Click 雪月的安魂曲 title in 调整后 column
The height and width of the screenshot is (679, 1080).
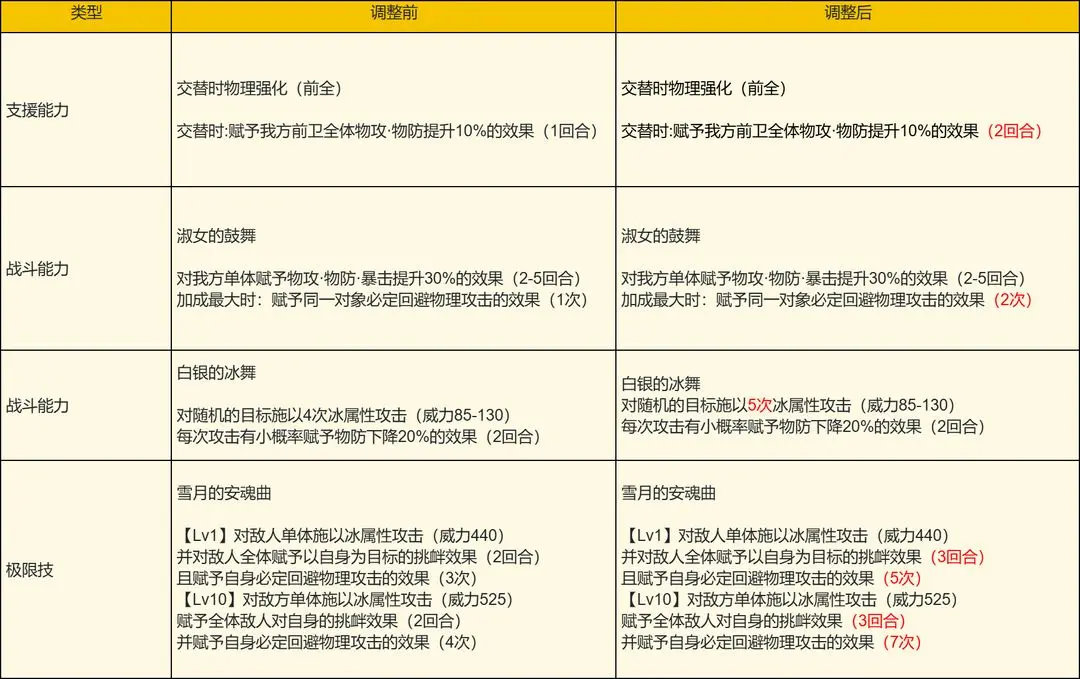pyautogui.click(x=668, y=493)
